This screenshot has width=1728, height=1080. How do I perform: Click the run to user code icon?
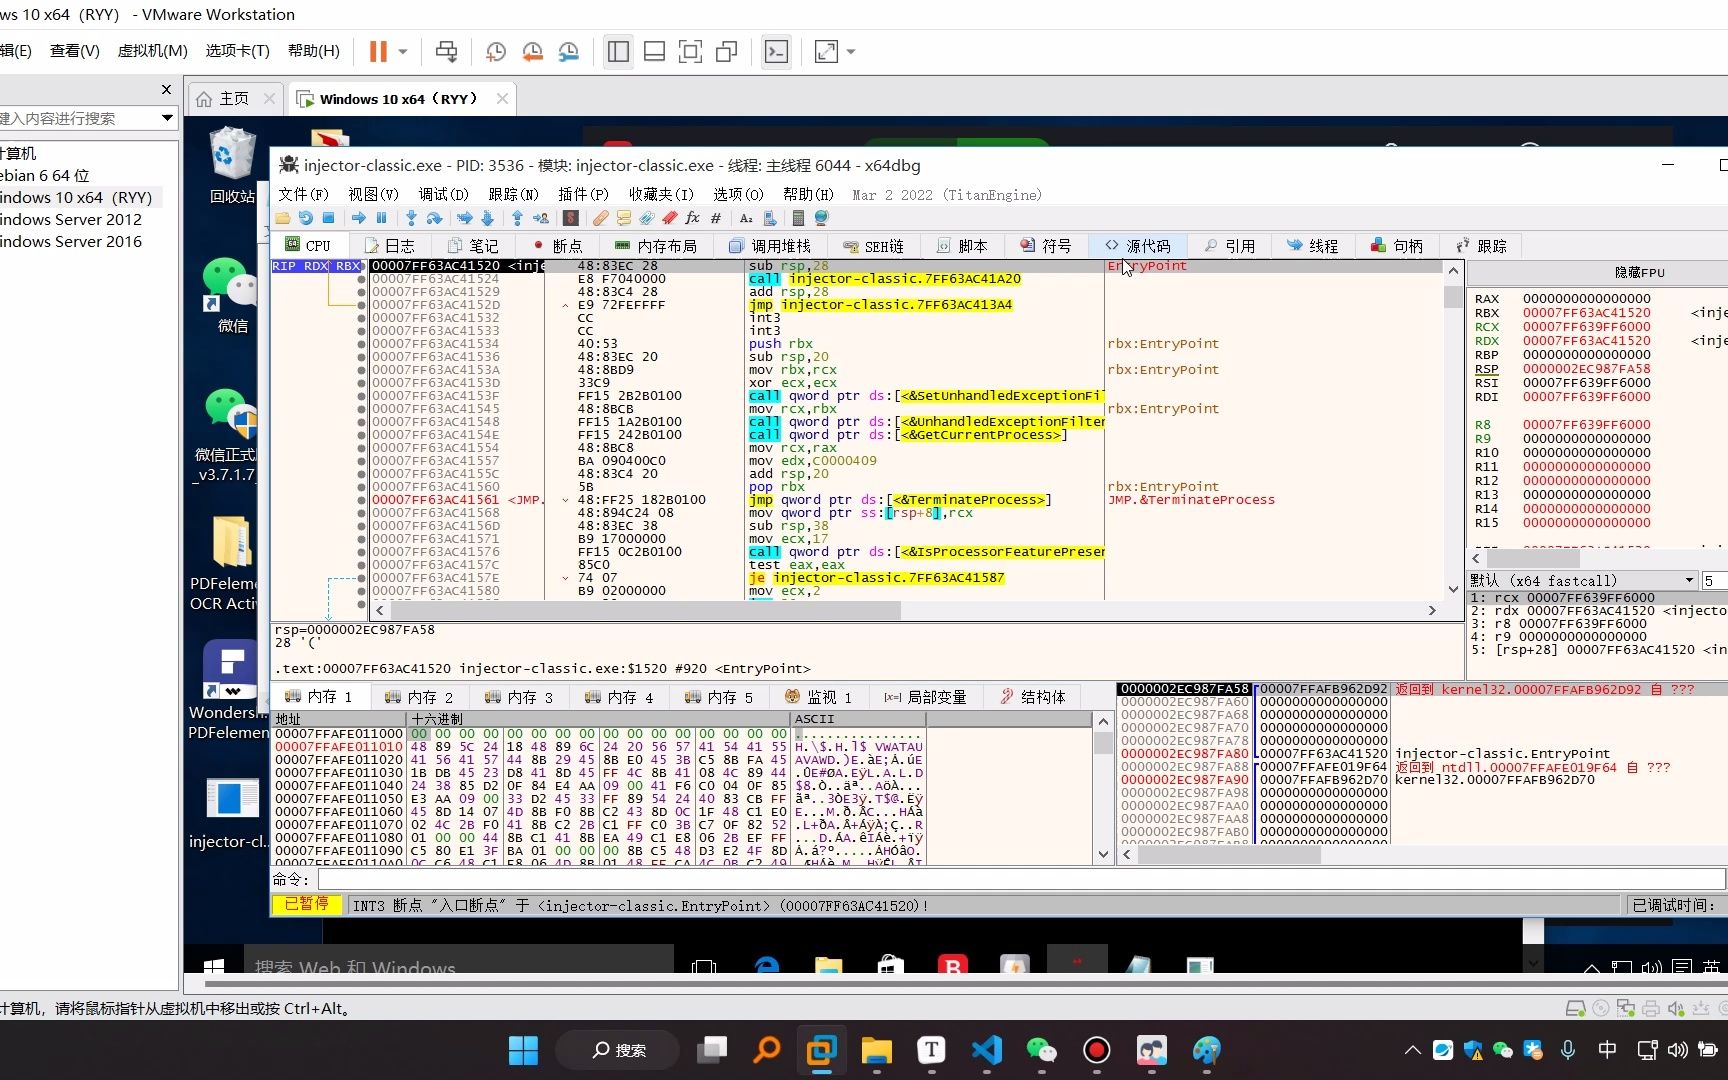tap(541, 218)
